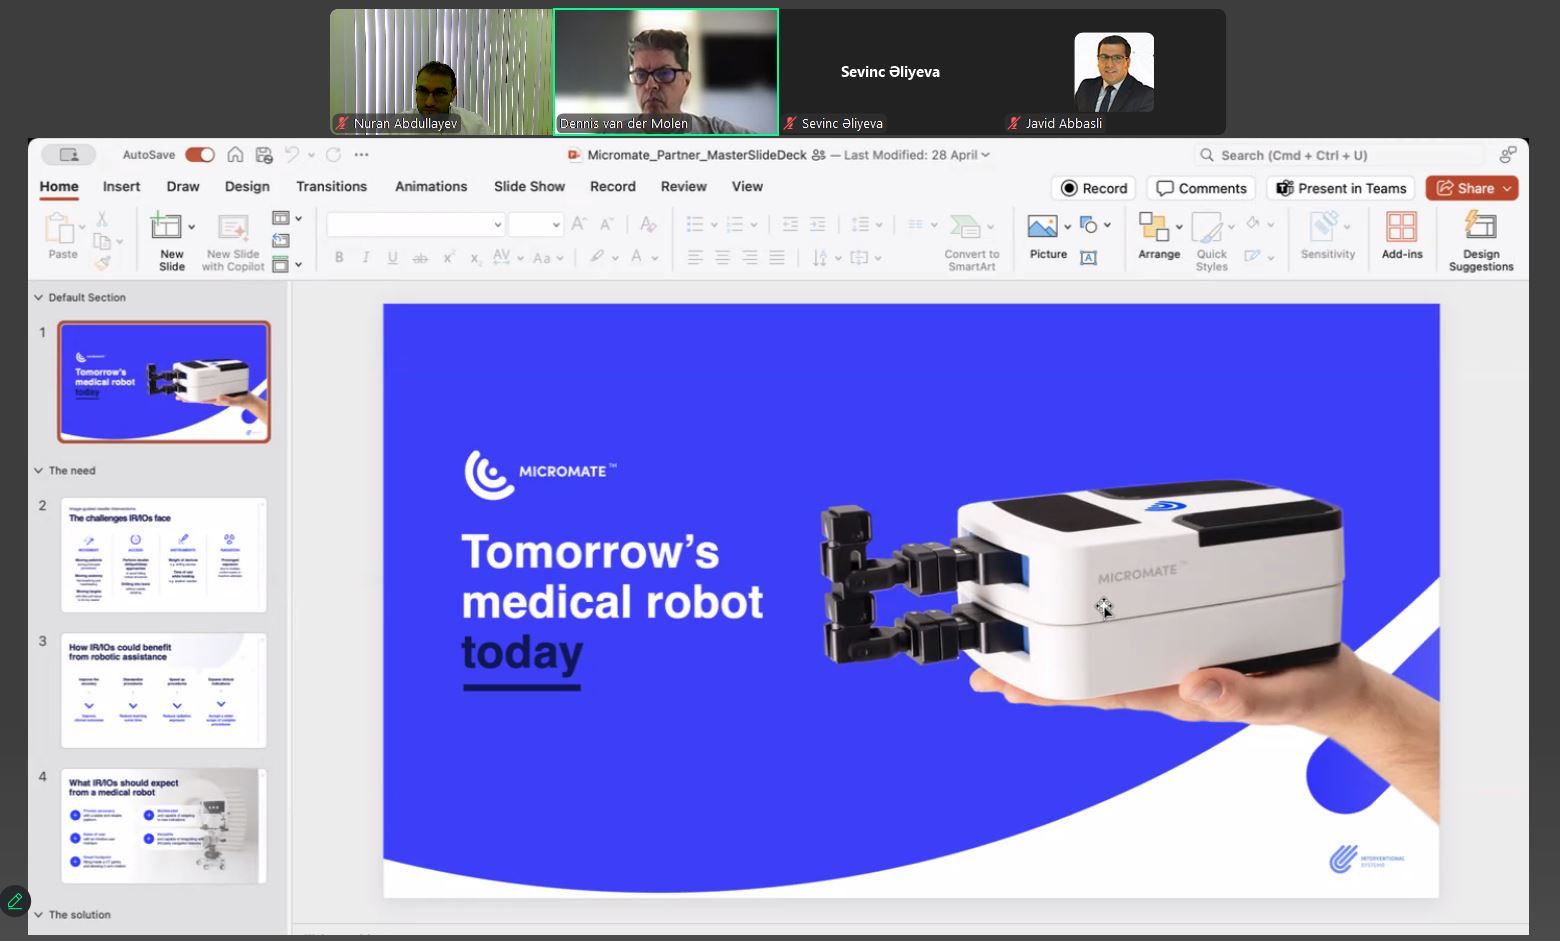This screenshot has width=1560, height=941.
Task: Click the Undo arrow icon
Action: (x=292, y=155)
